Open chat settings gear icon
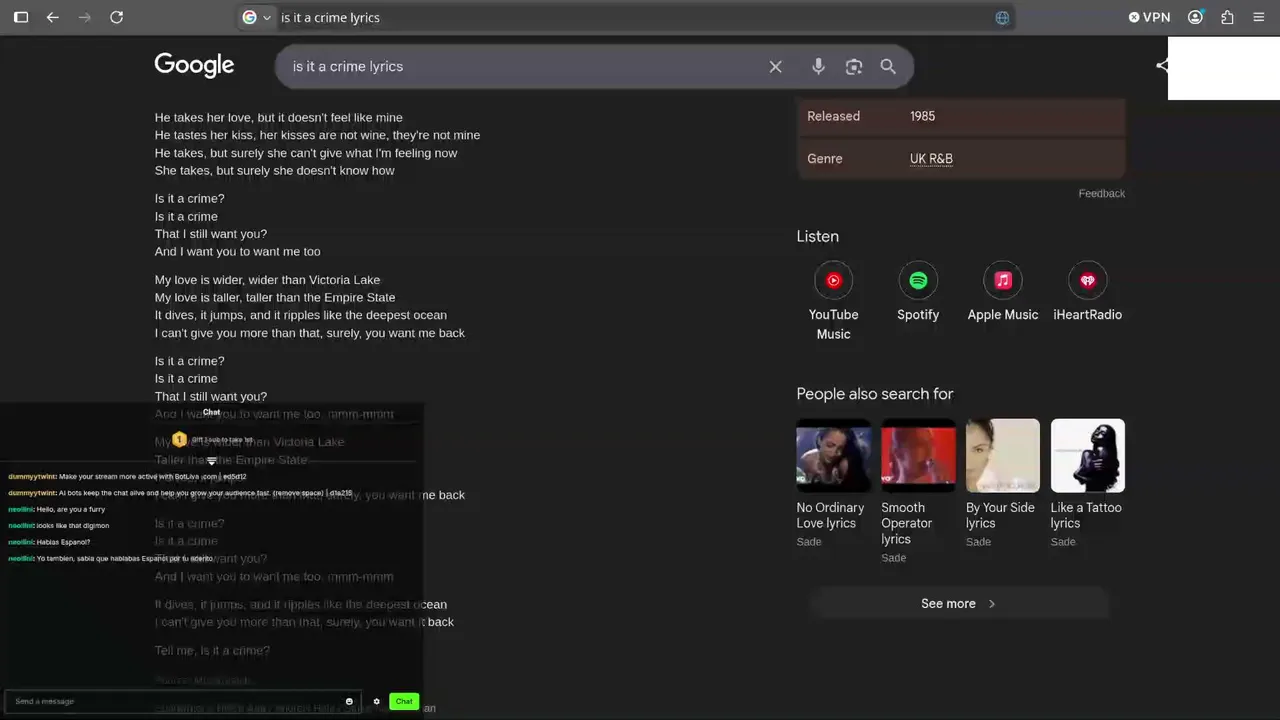The height and width of the screenshot is (720, 1280). tap(376, 701)
